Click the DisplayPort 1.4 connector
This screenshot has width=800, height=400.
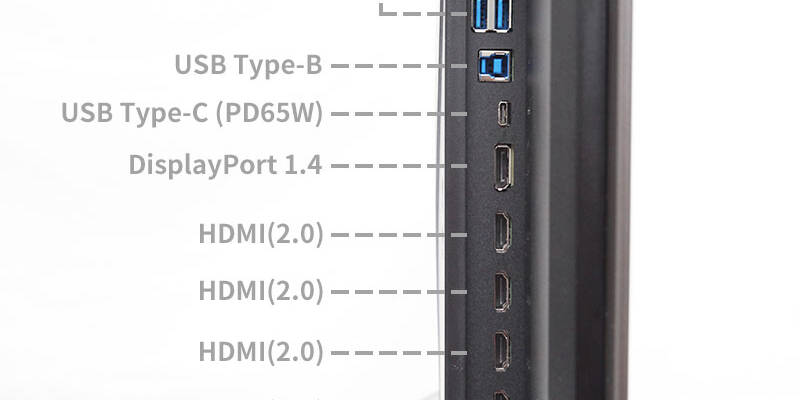503,167
